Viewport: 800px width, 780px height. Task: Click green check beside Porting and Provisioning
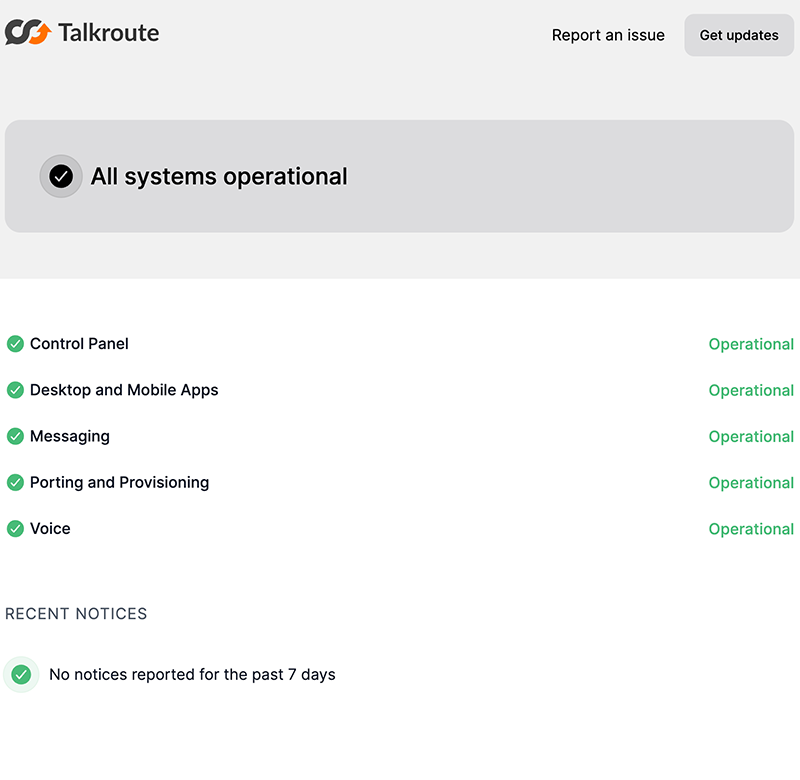[x=15, y=482]
